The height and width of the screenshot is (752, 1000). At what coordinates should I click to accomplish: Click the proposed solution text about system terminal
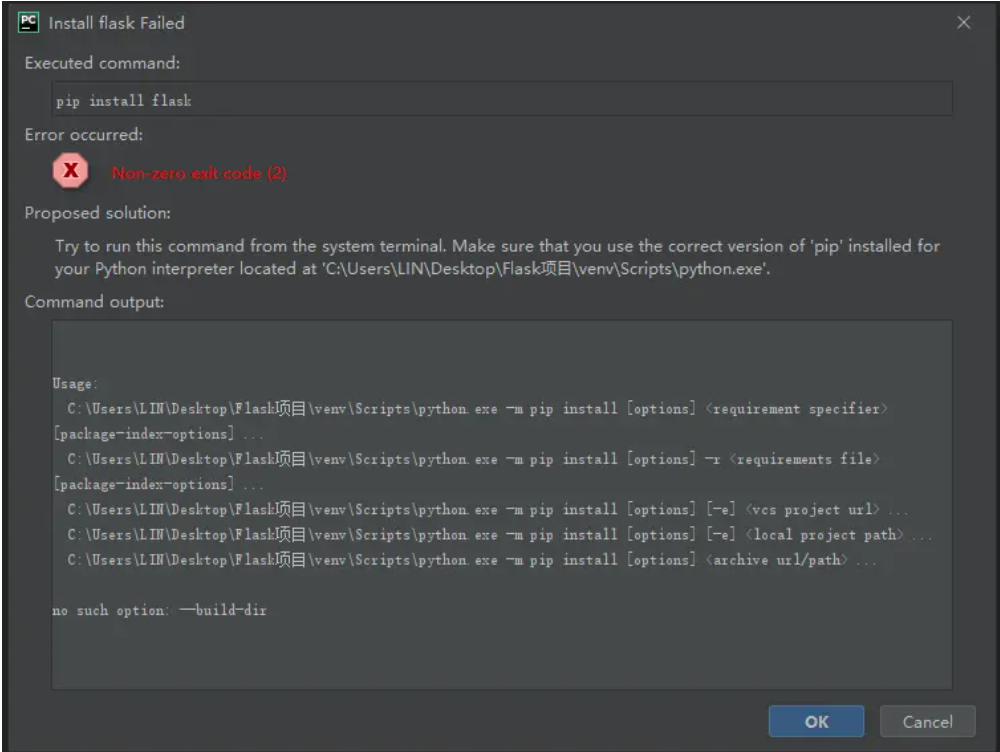497,257
